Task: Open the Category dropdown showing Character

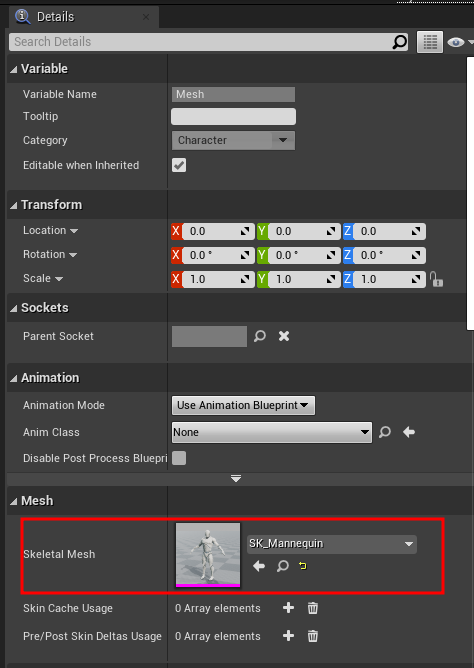Action: pos(233,140)
